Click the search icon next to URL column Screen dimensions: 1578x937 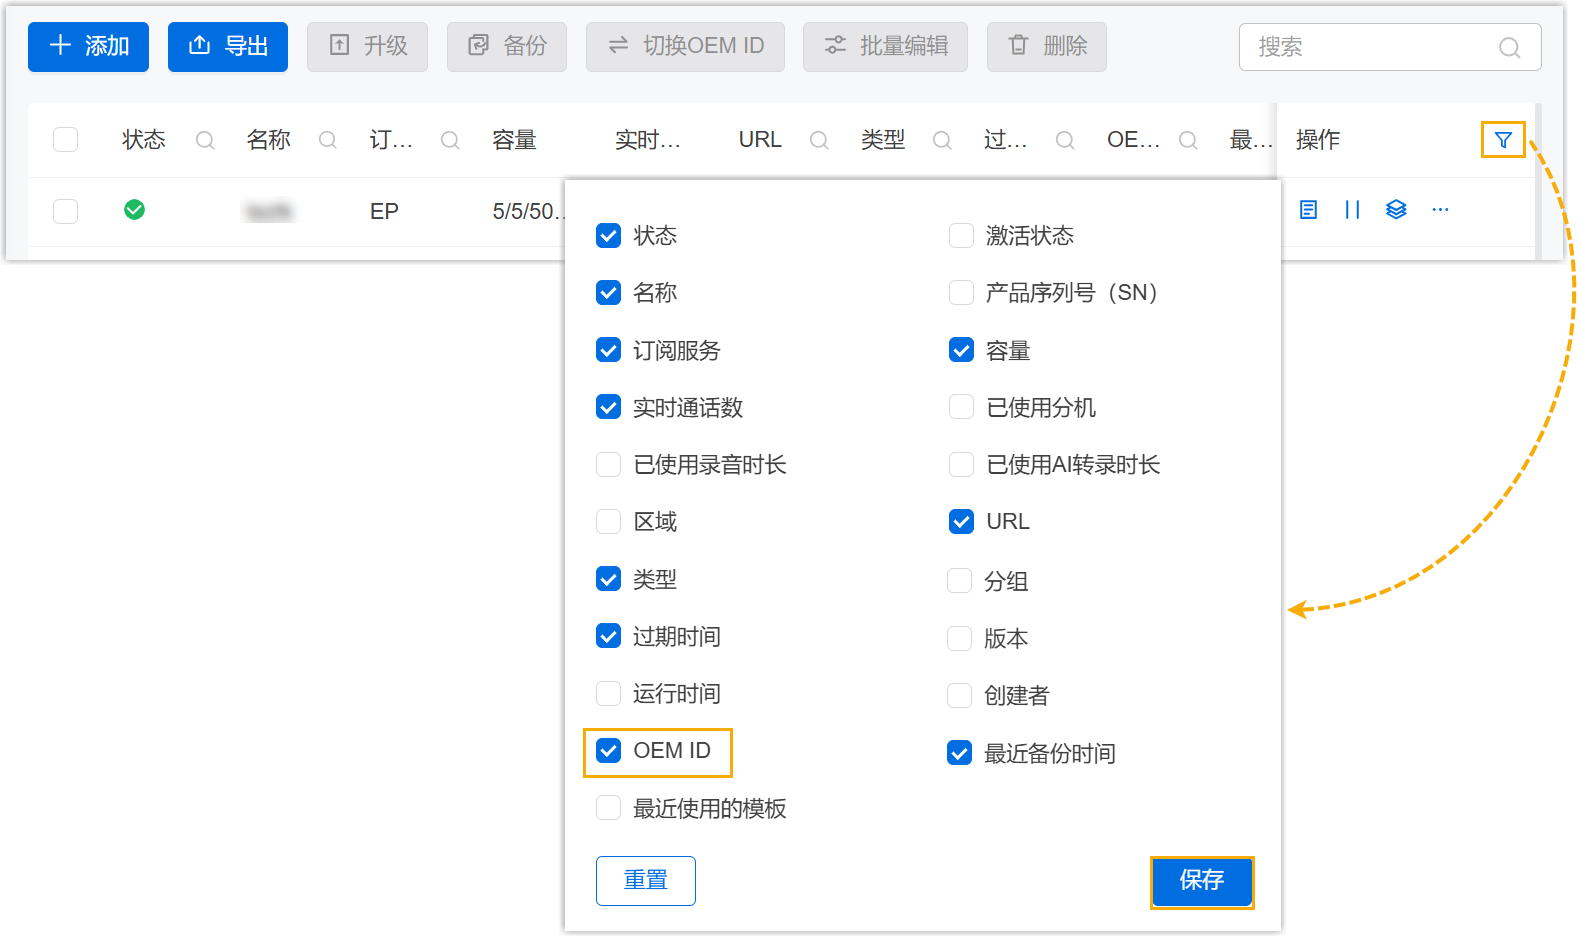point(819,141)
